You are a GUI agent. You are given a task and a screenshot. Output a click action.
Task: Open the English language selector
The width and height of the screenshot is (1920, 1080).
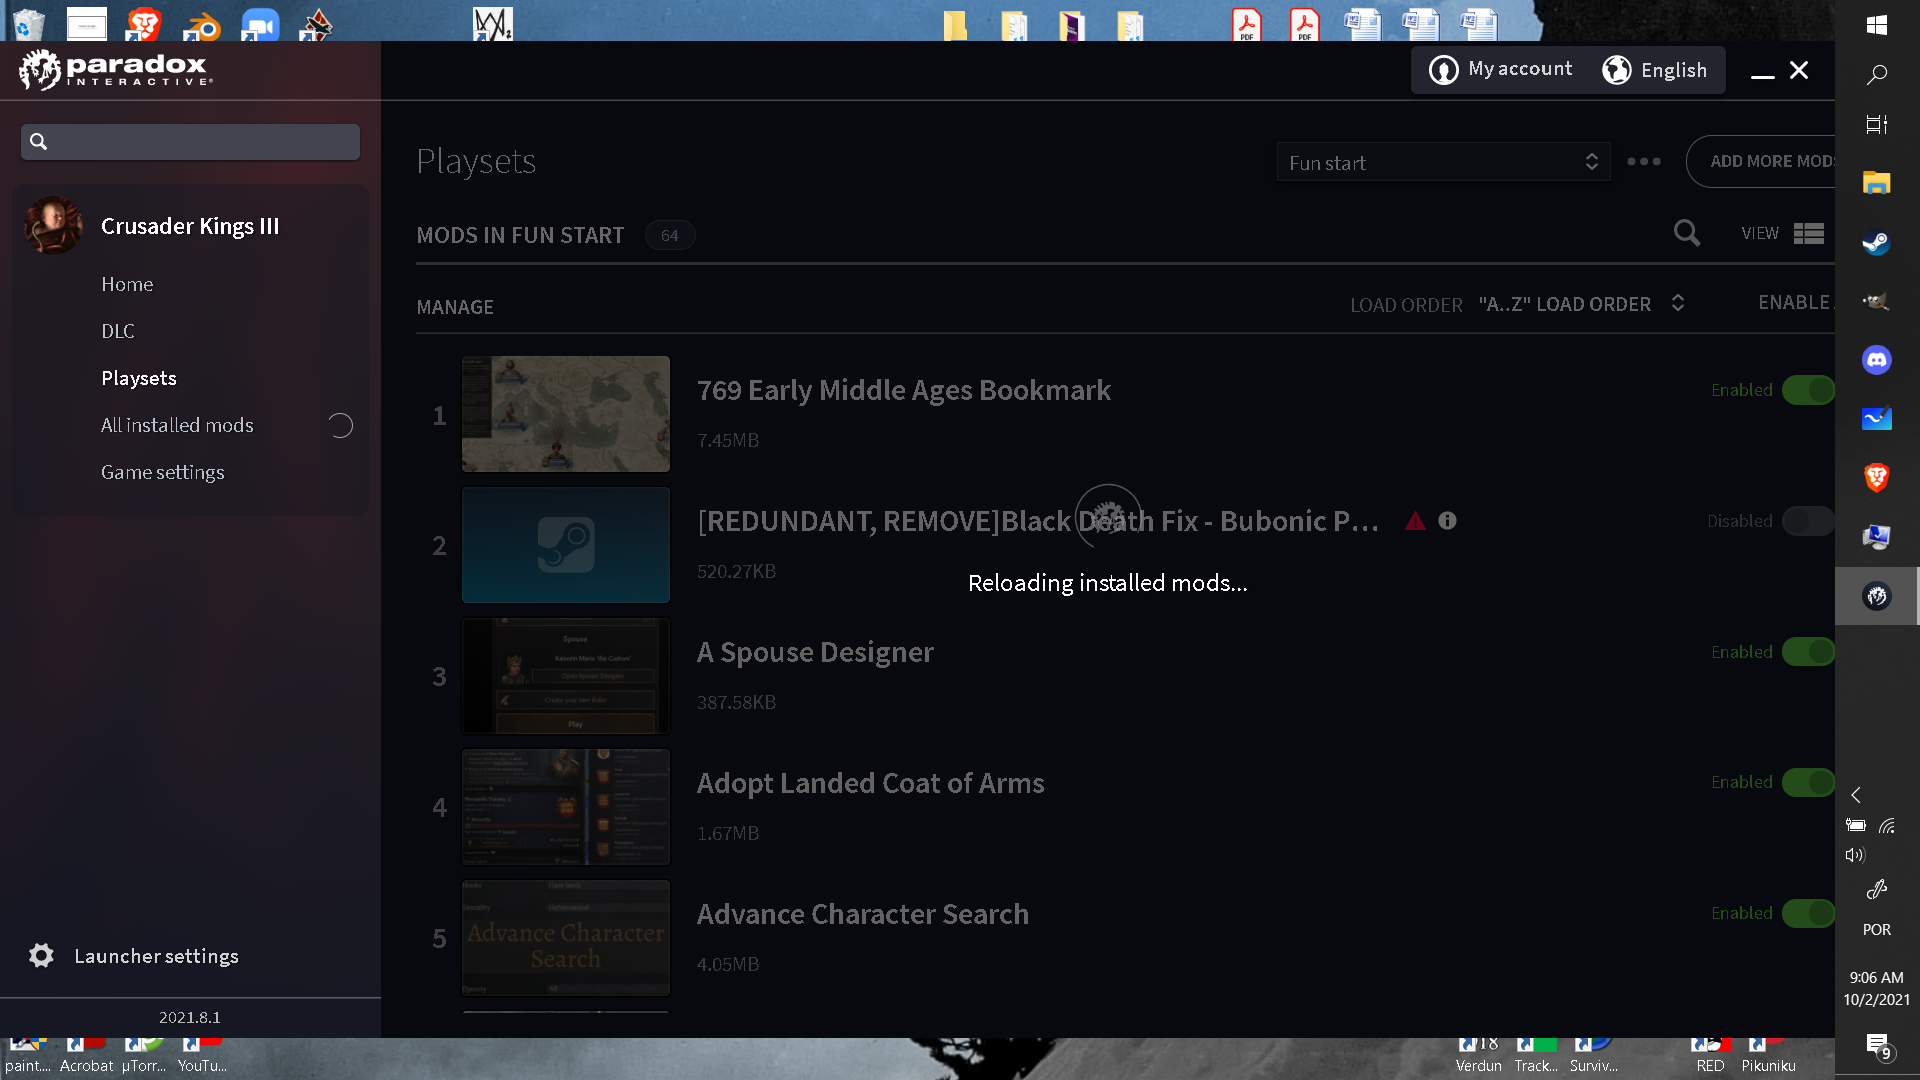pos(1655,70)
